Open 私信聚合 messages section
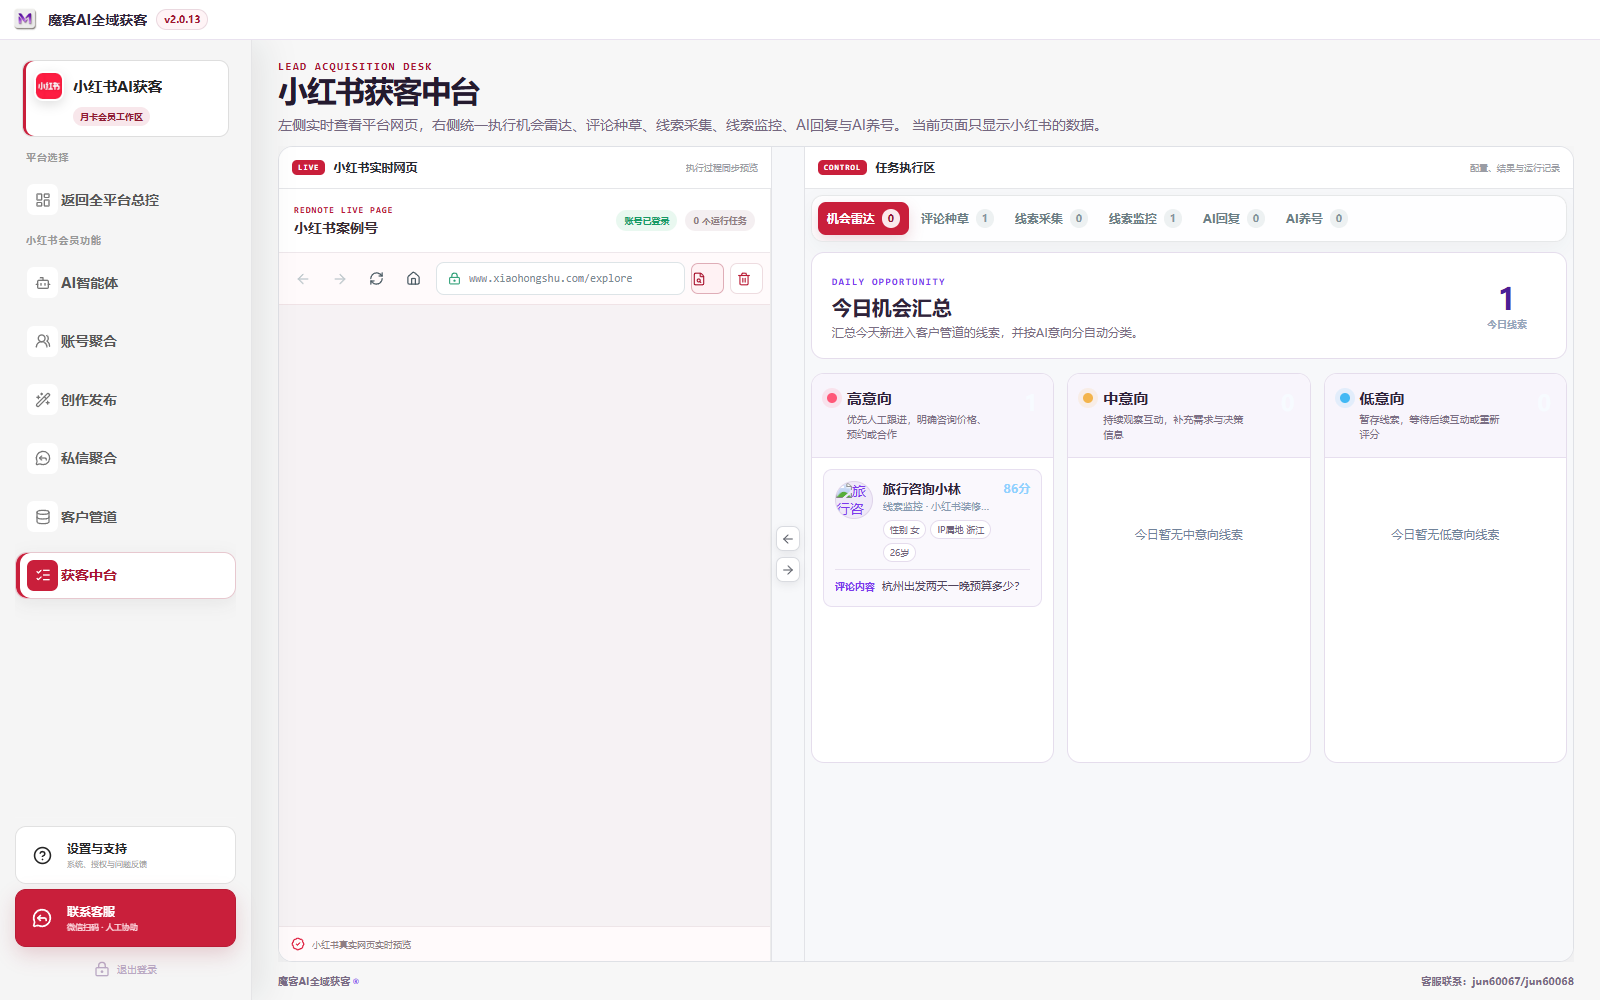Image resolution: width=1600 pixels, height=1000 pixels. pos(126,458)
